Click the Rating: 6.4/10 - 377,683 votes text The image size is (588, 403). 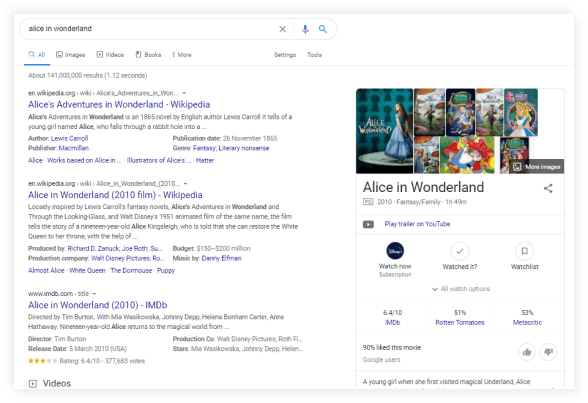[x=102, y=361]
